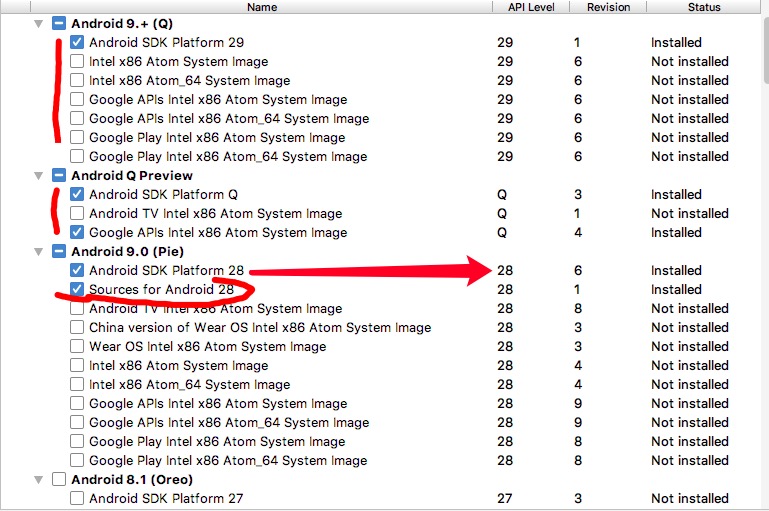Select the 'Android SDK Platform 29' row text
The image size is (769, 511).
(166, 42)
